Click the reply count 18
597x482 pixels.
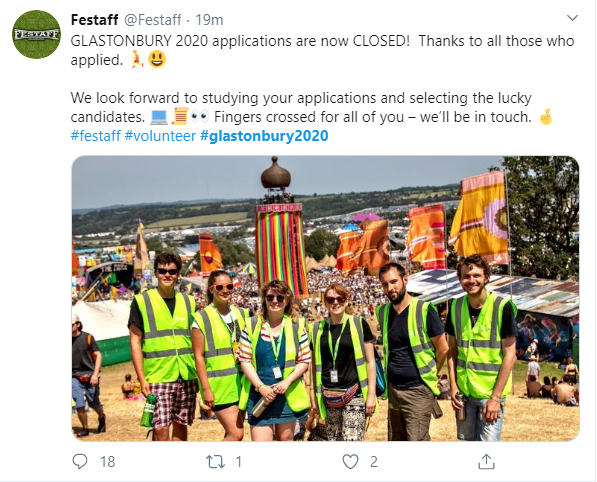108,462
